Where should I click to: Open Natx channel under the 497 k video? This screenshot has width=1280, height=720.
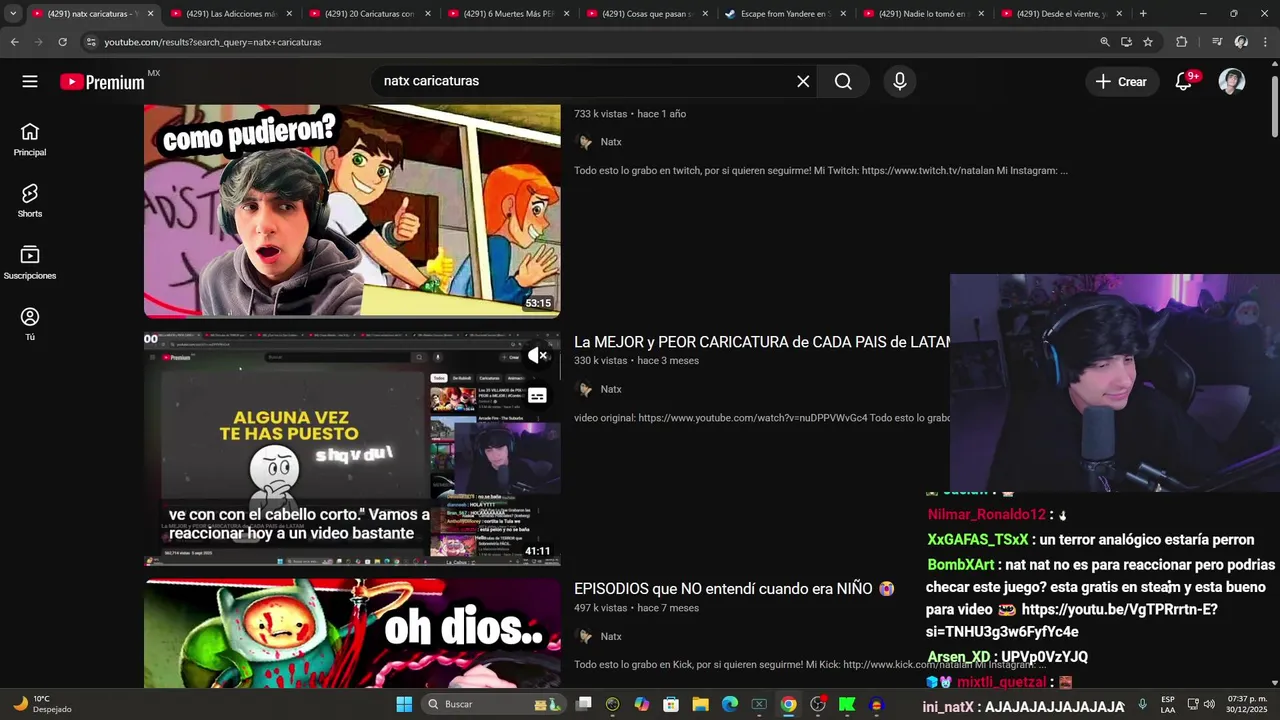pyautogui.click(x=611, y=636)
